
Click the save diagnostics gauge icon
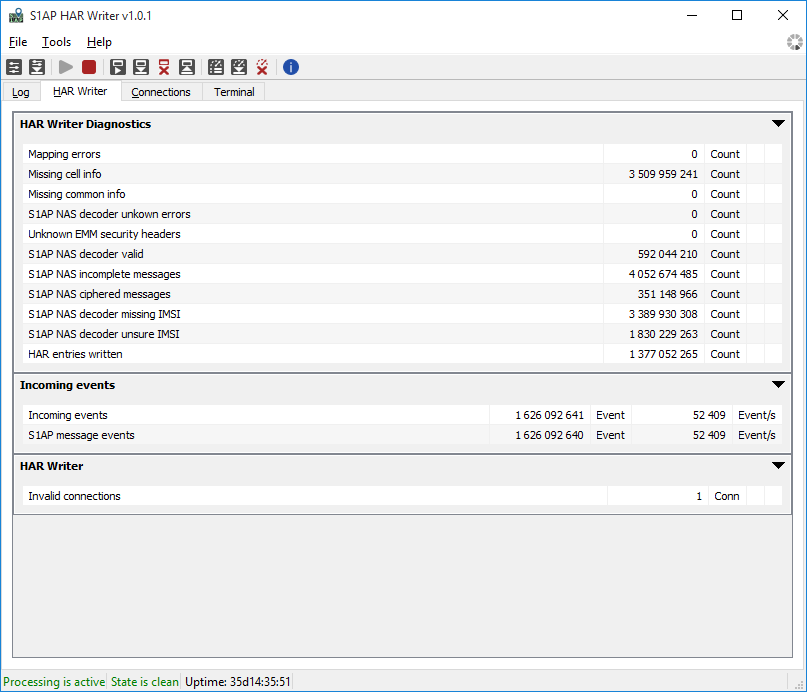coord(239,67)
